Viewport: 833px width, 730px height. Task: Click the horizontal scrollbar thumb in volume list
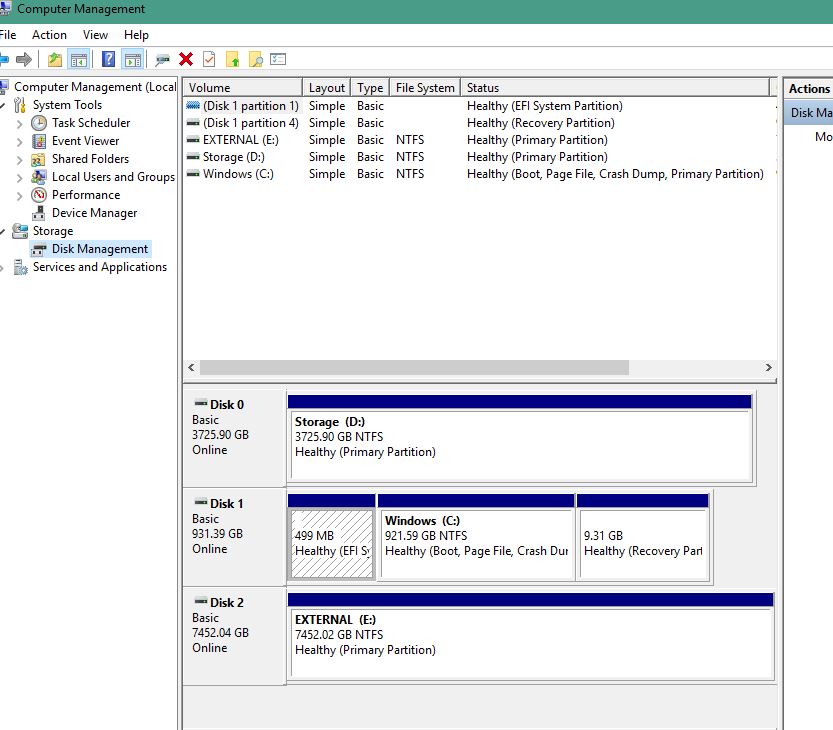pos(414,367)
